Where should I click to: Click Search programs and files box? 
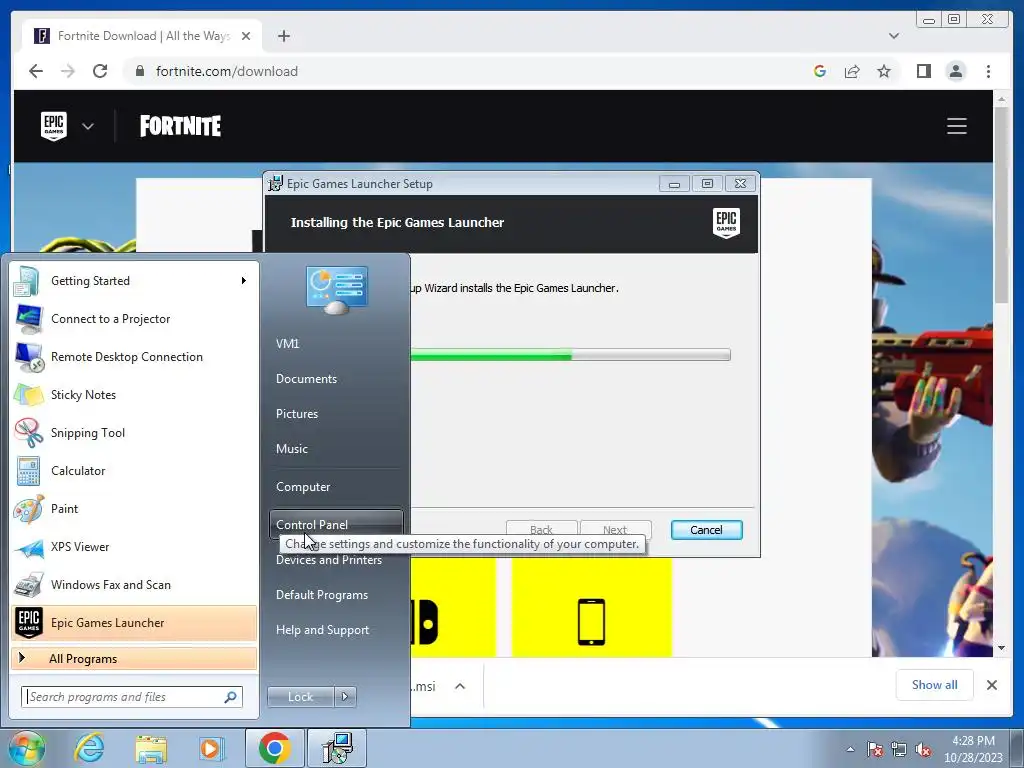click(131, 697)
